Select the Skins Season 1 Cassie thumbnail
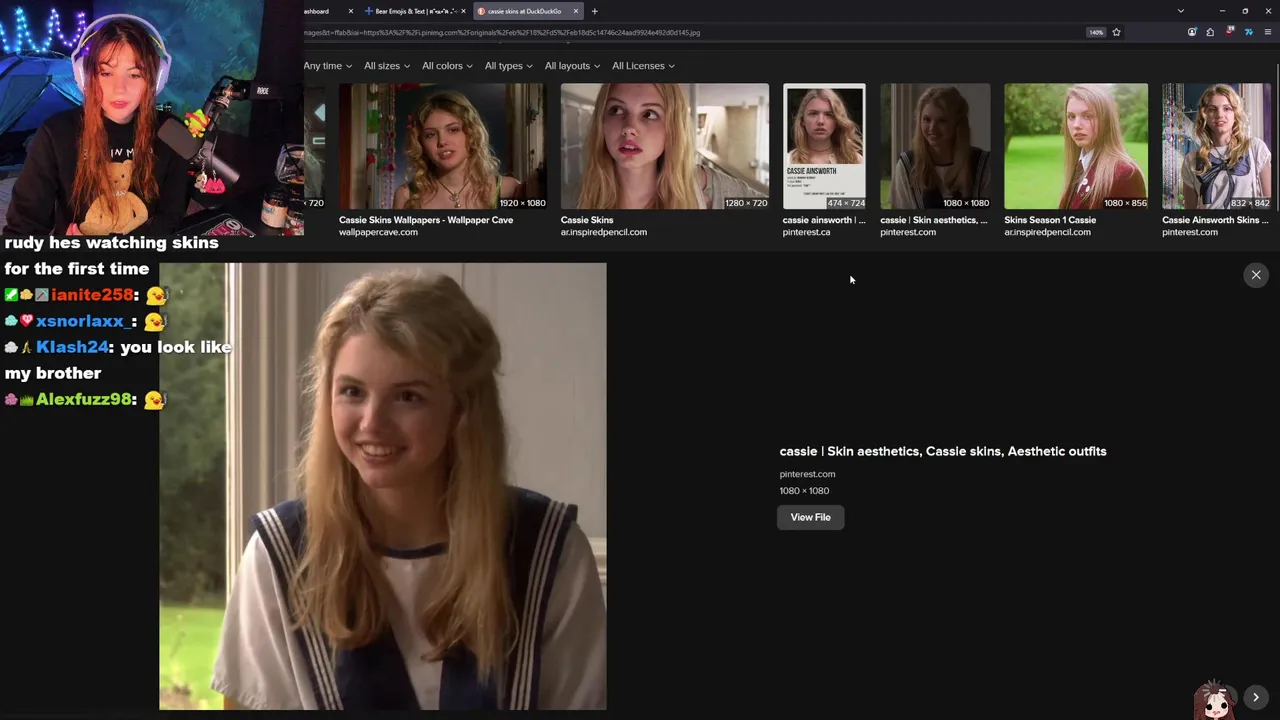Screen dimensions: 1280x720 click(x=1076, y=146)
